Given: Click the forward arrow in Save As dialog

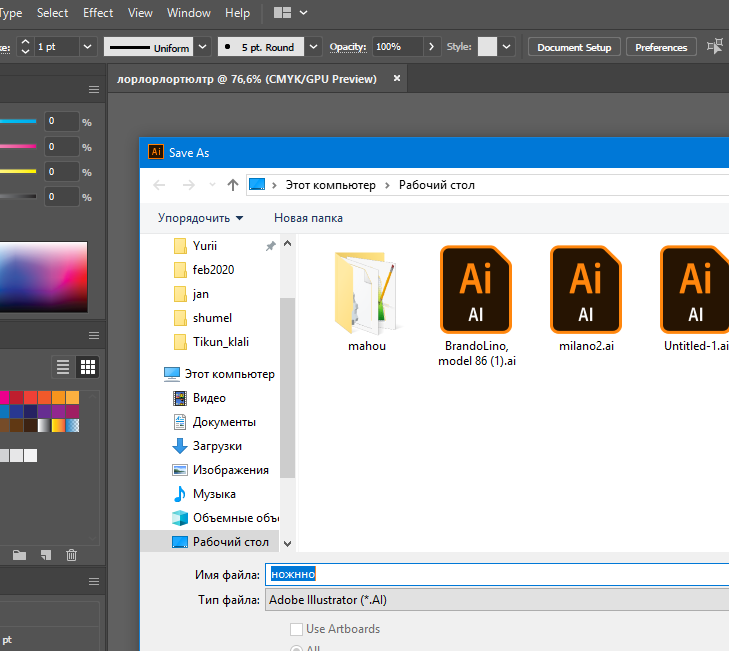Looking at the screenshot, I should click(188, 185).
